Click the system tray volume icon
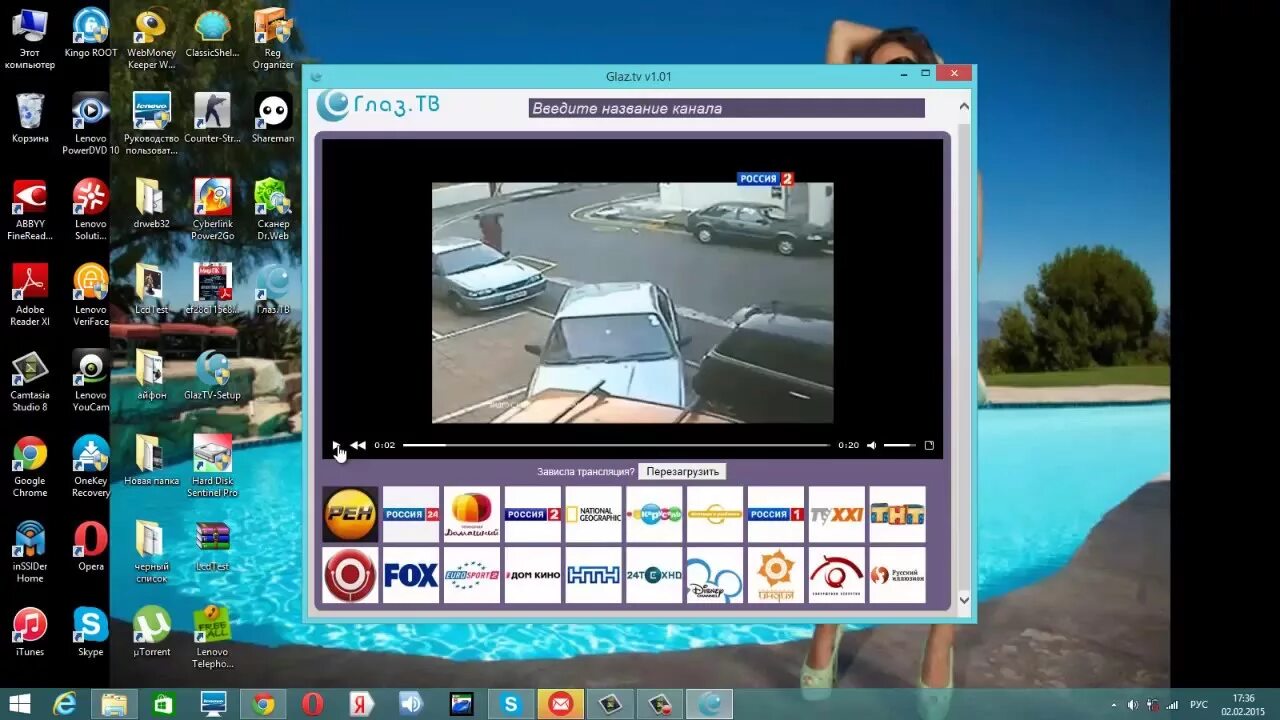Screen dimensions: 1280x720 1133,705
